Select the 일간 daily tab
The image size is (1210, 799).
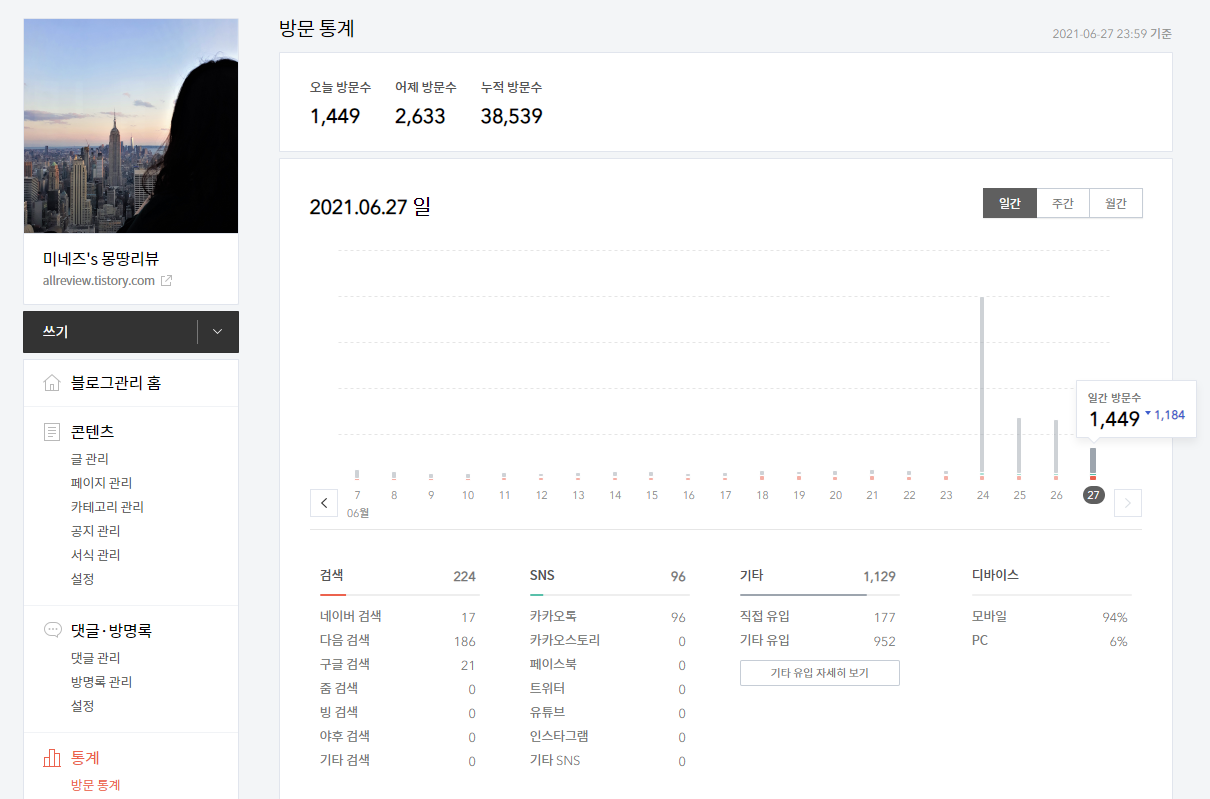pos(1009,203)
